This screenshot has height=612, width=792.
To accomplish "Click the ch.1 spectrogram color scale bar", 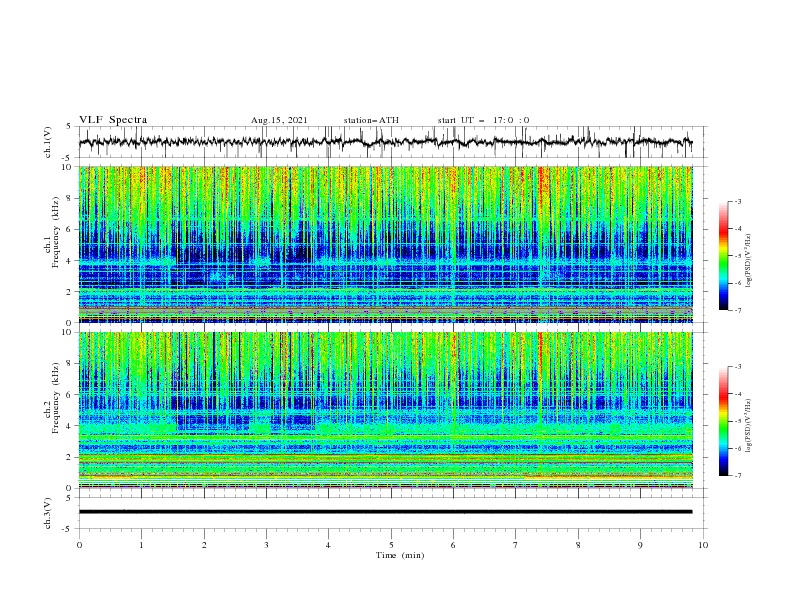I will click(x=723, y=256).
